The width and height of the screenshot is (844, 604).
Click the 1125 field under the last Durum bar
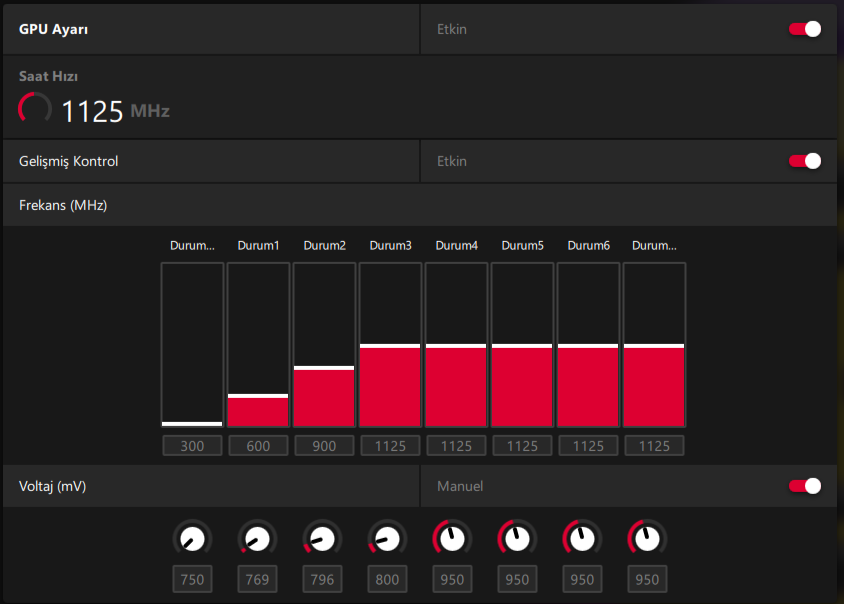655,446
